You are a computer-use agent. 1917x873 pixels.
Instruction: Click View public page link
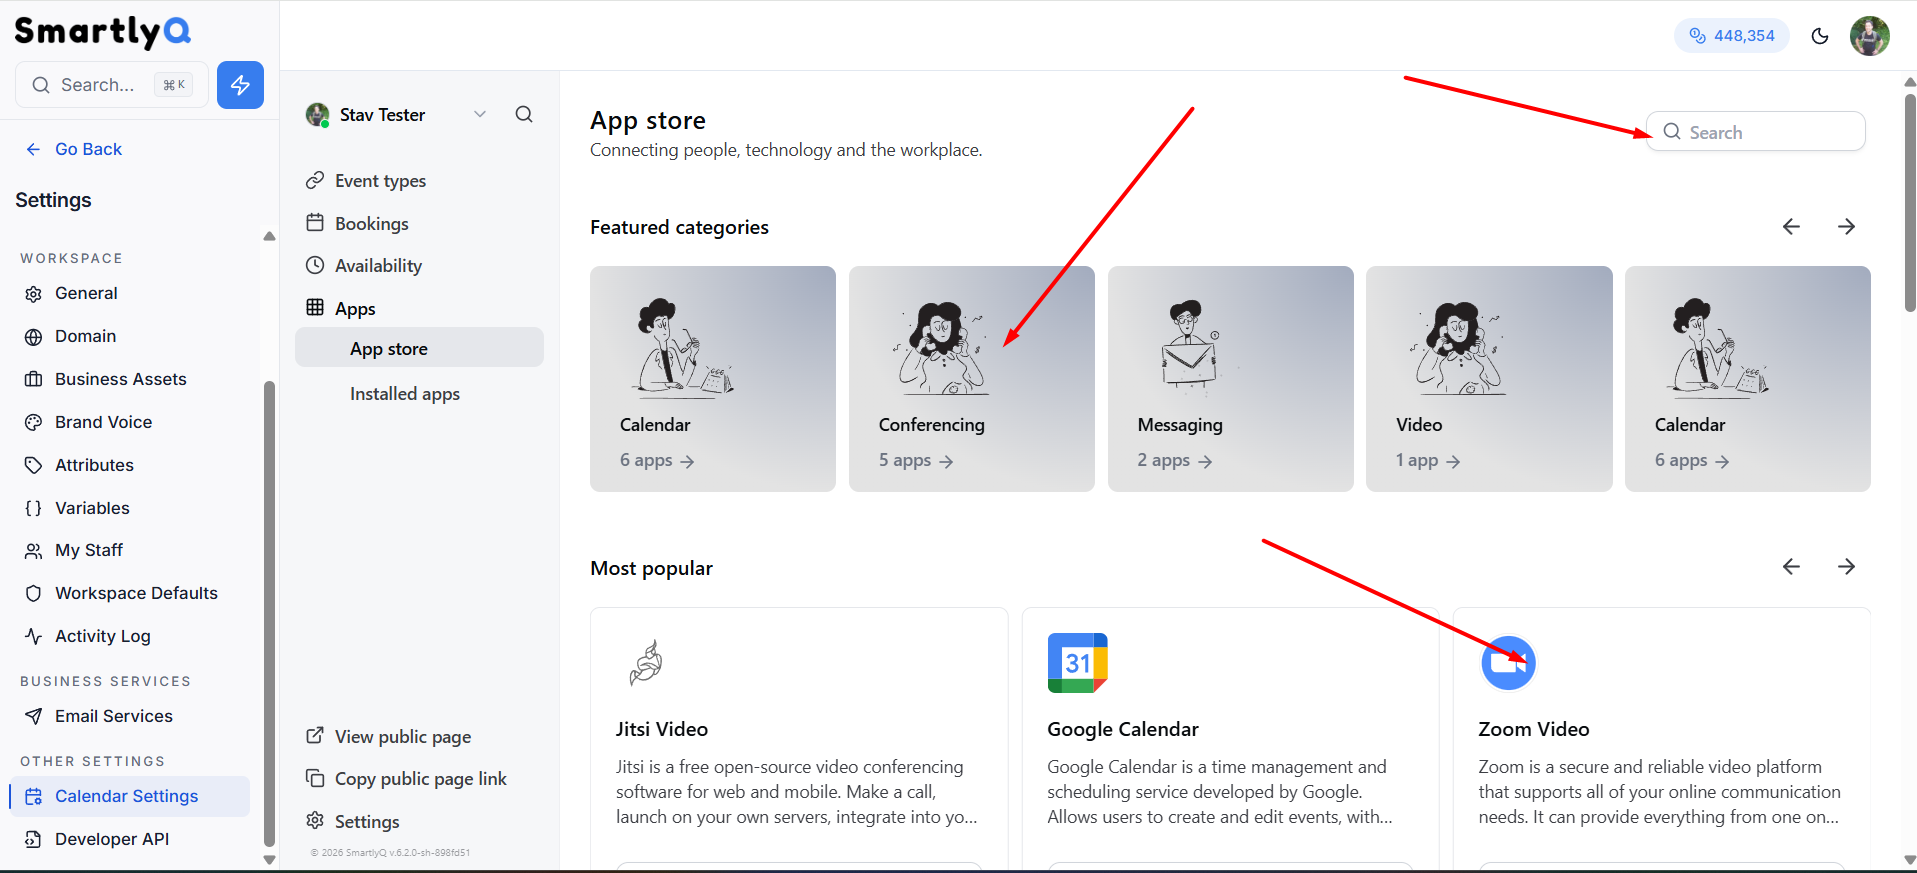click(x=402, y=737)
